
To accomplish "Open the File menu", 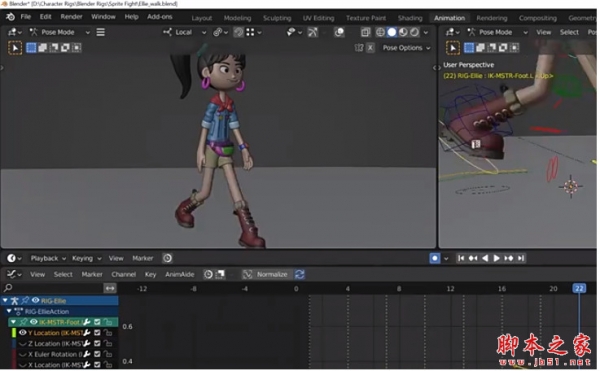I will click(x=26, y=17).
